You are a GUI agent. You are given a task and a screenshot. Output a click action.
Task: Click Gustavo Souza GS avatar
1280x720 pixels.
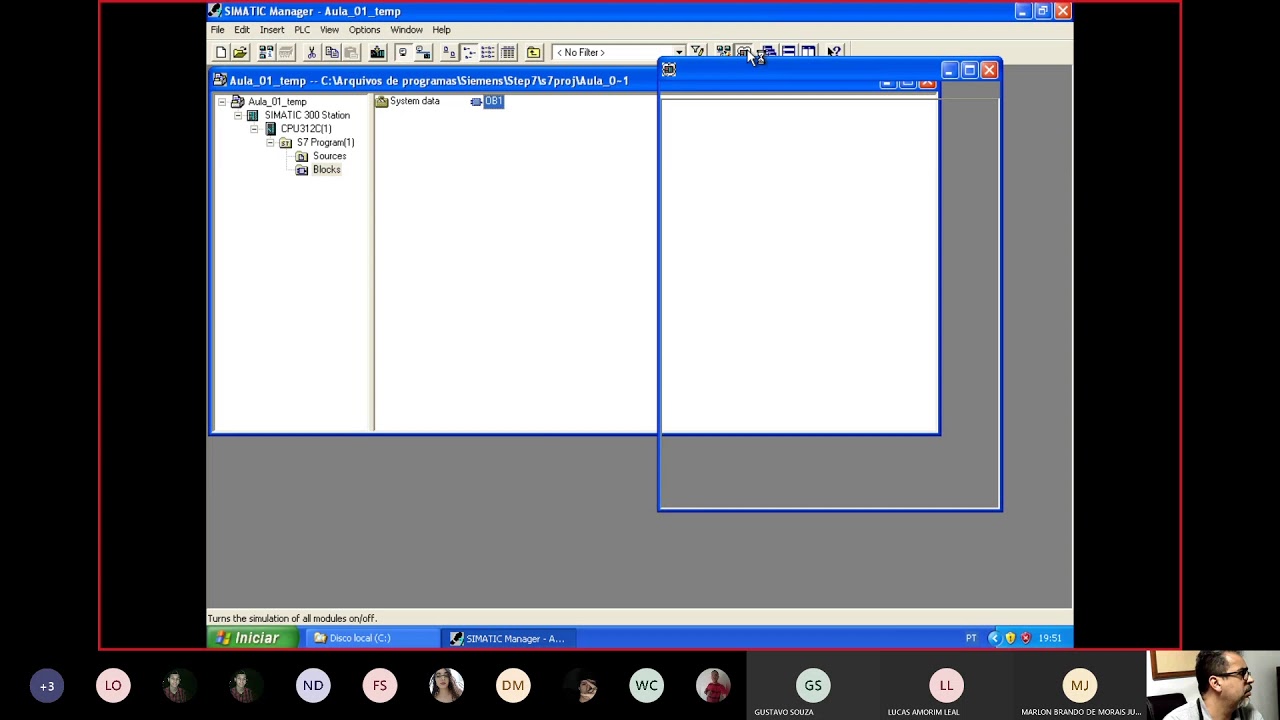pyautogui.click(x=813, y=686)
